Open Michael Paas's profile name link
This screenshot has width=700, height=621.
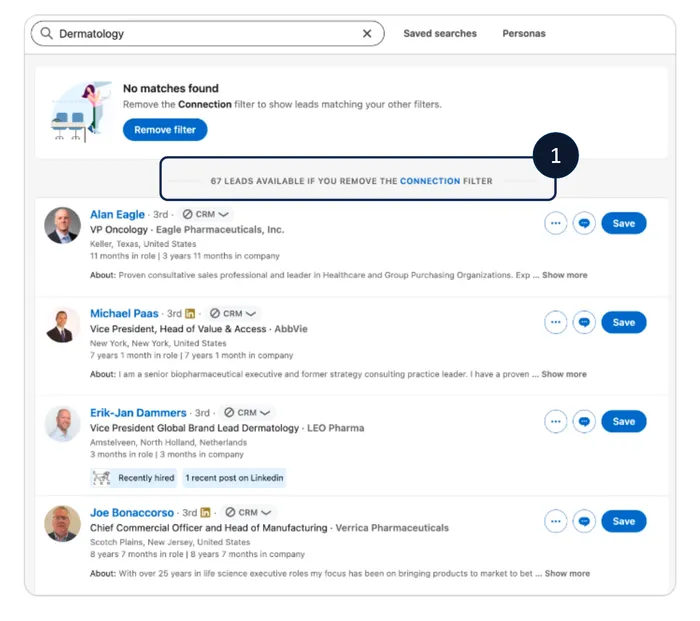[x=124, y=313]
